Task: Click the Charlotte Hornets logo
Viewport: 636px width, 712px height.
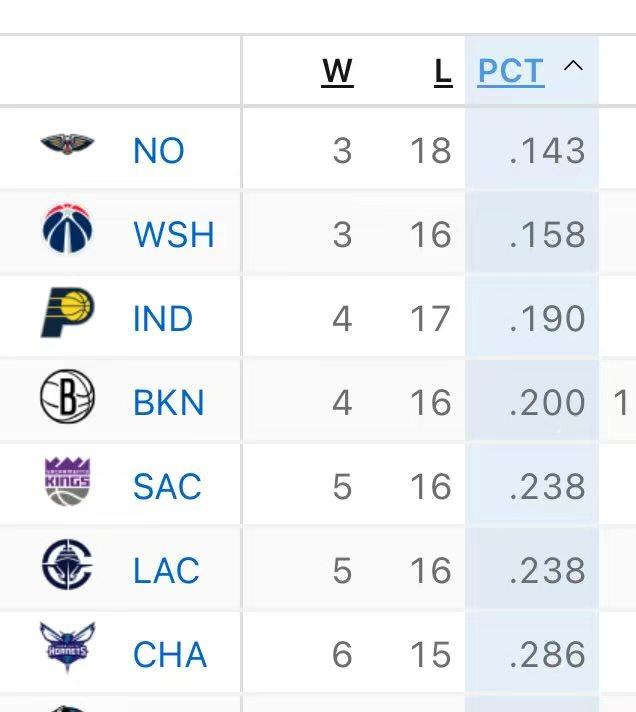Action: 67,650
